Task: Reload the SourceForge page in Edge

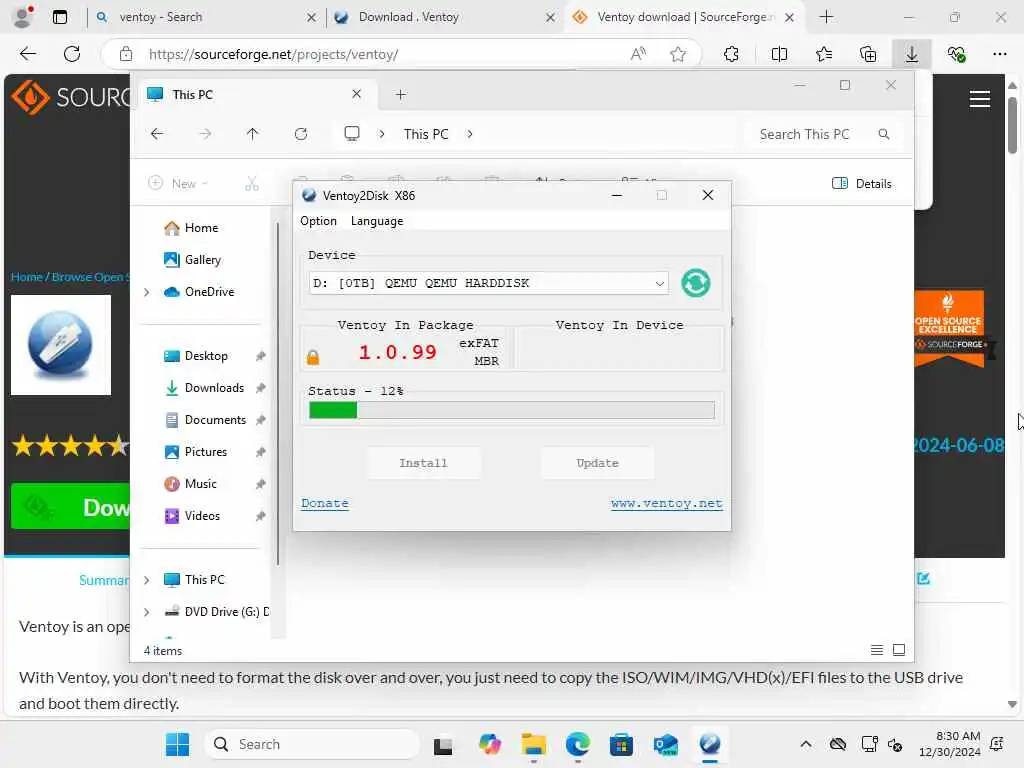Action: point(72,54)
